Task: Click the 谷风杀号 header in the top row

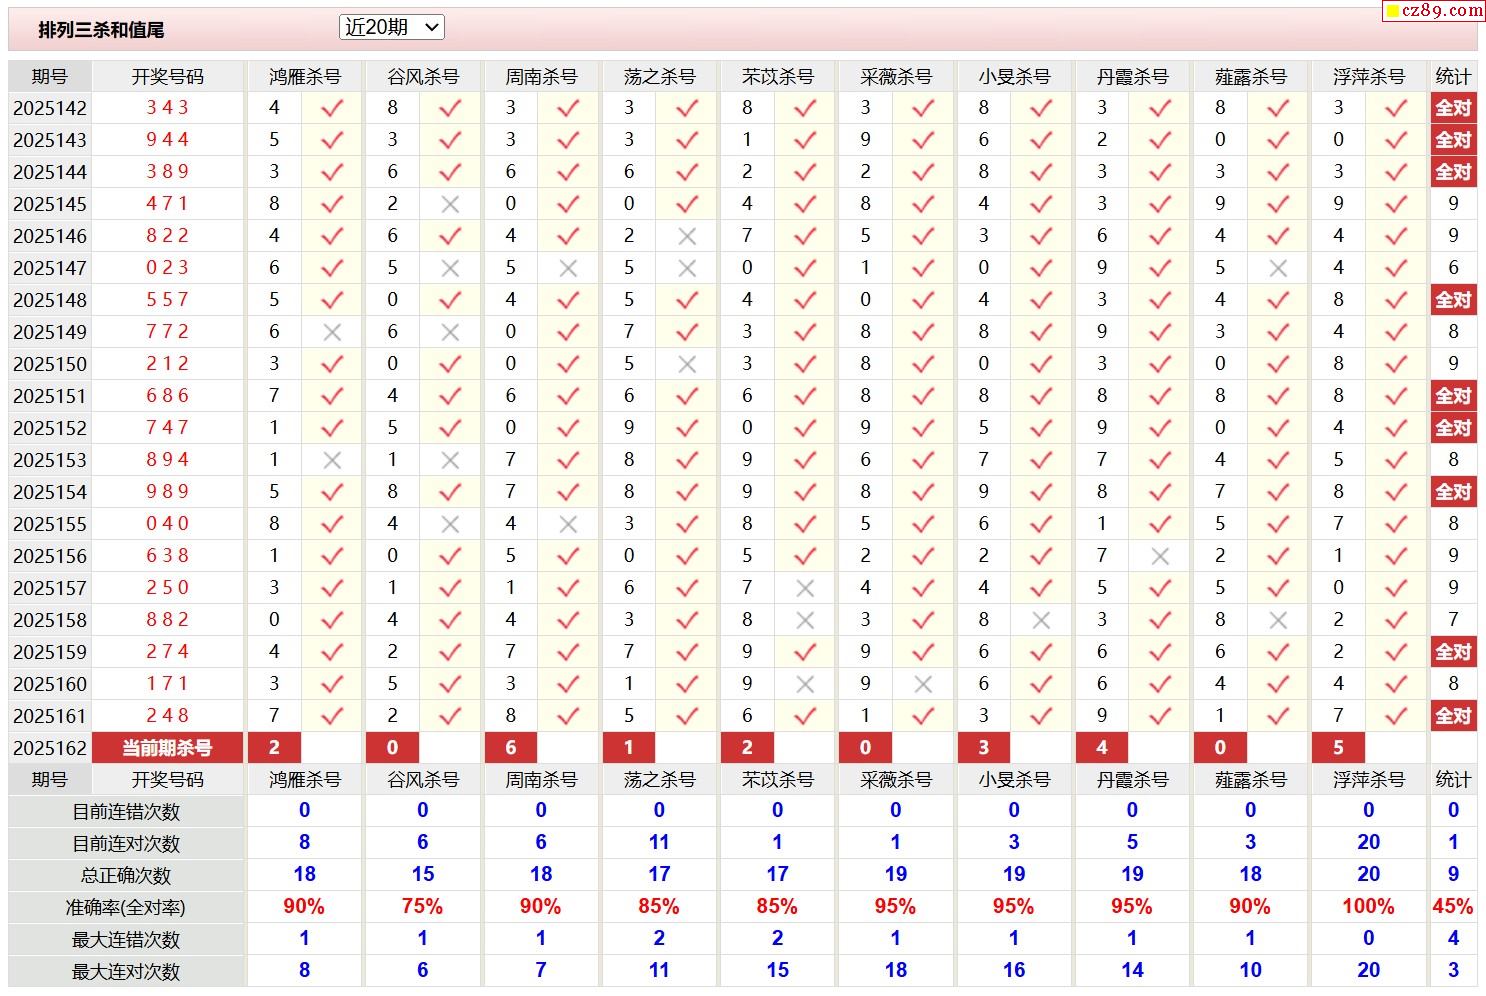Action: pos(423,77)
